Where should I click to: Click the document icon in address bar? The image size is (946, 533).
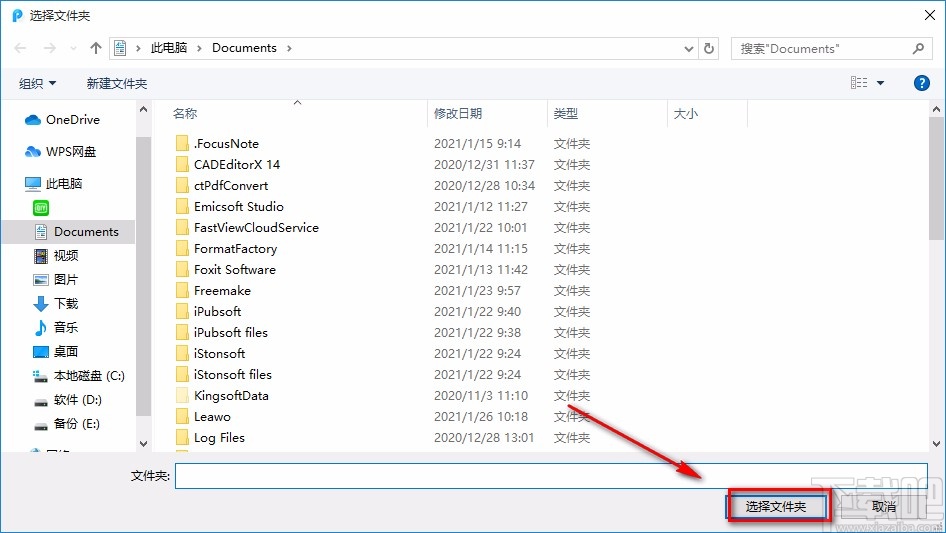pyautogui.click(x=120, y=48)
